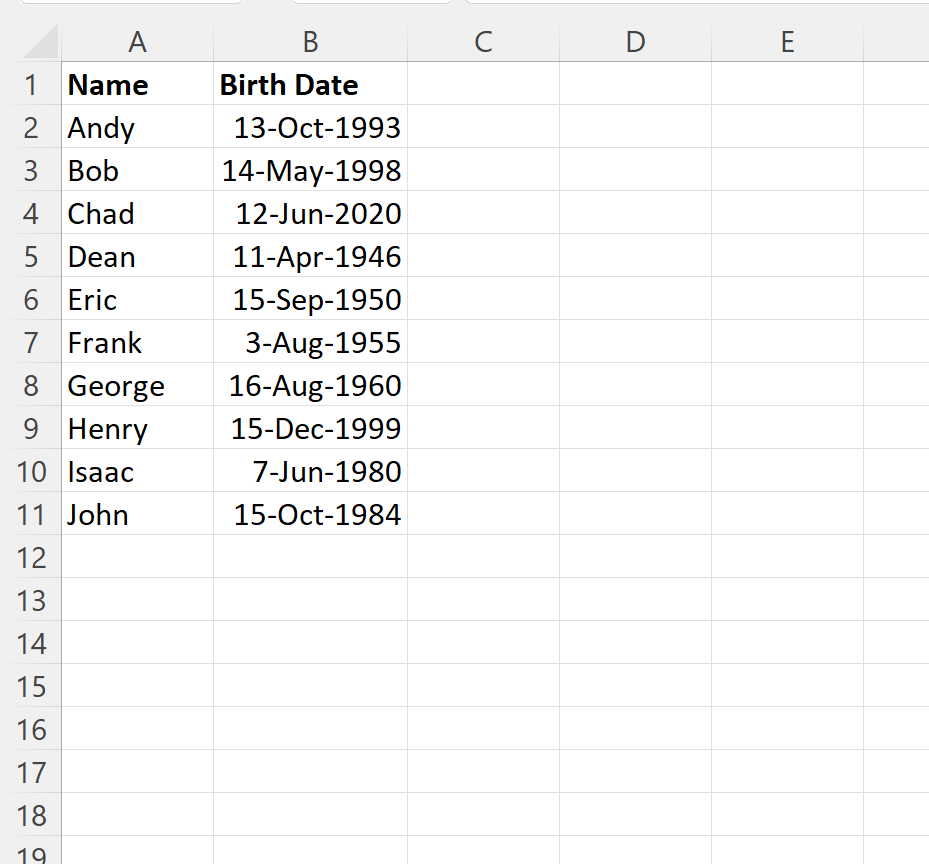Select Chad's birth date cell

pyautogui.click(x=310, y=214)
